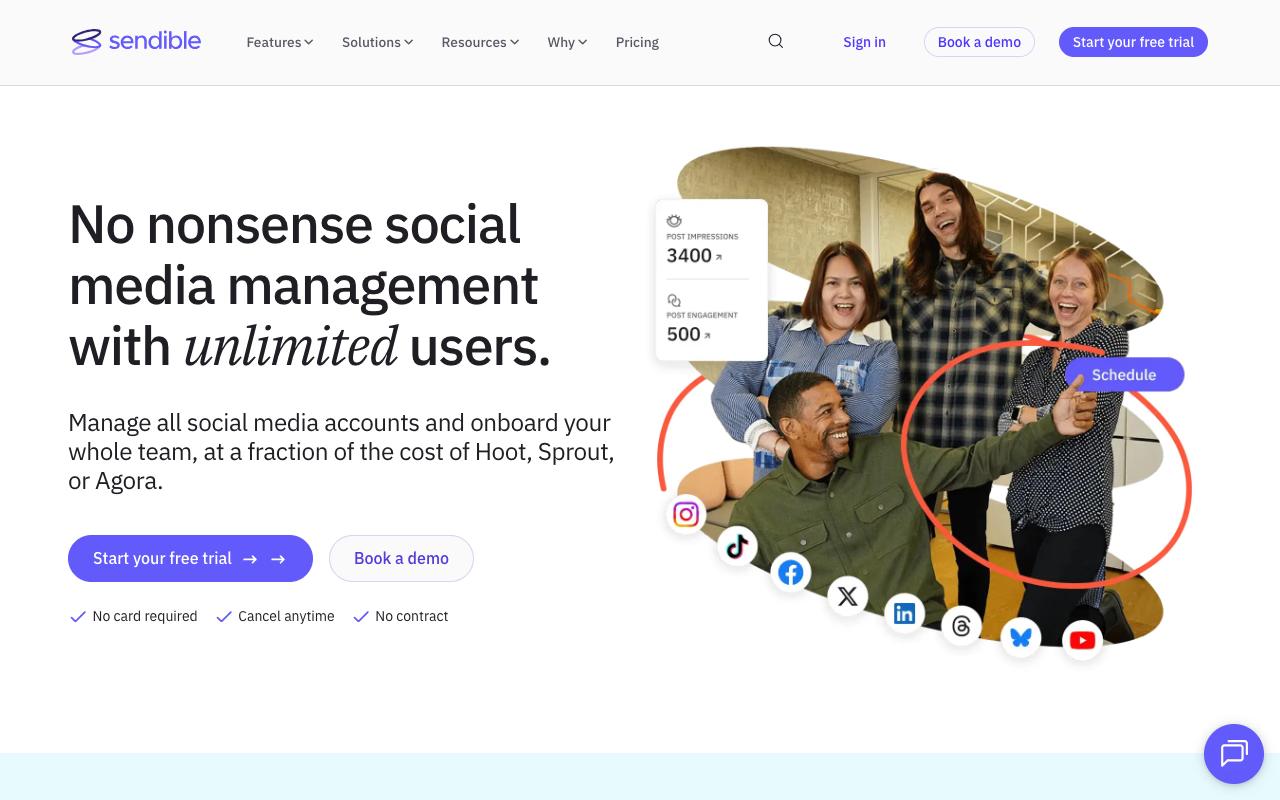Click the Sendible logo
Viewport: 1280px width, 800px height.
pos(136,41)
